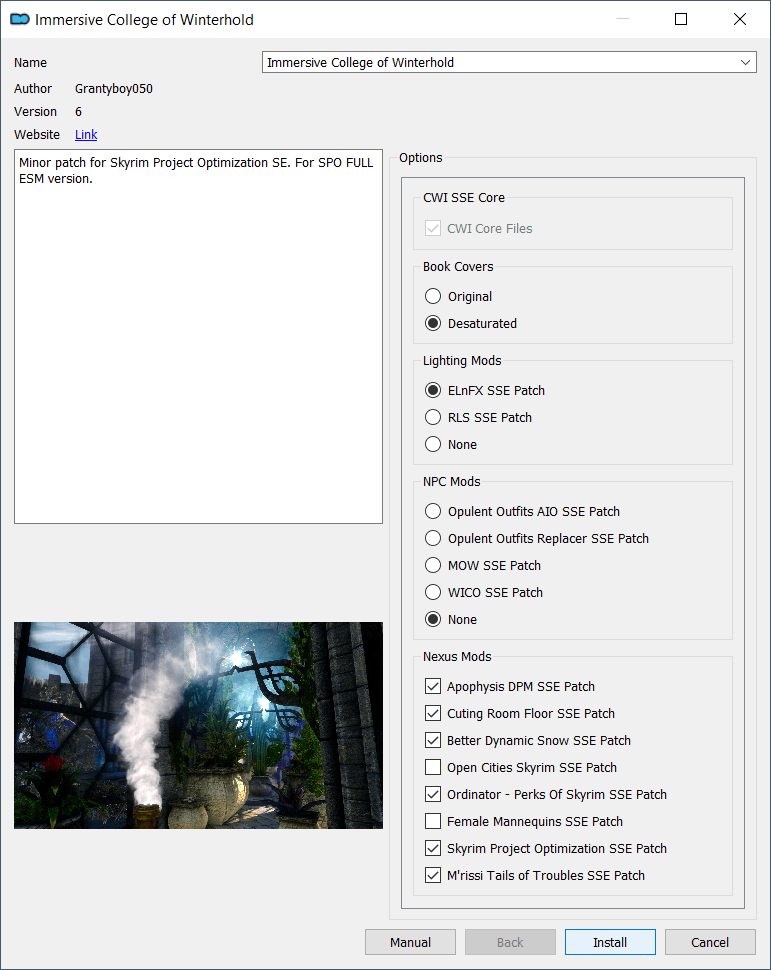Click the Cancel button
771x970 pixels.
pos(710,942)
